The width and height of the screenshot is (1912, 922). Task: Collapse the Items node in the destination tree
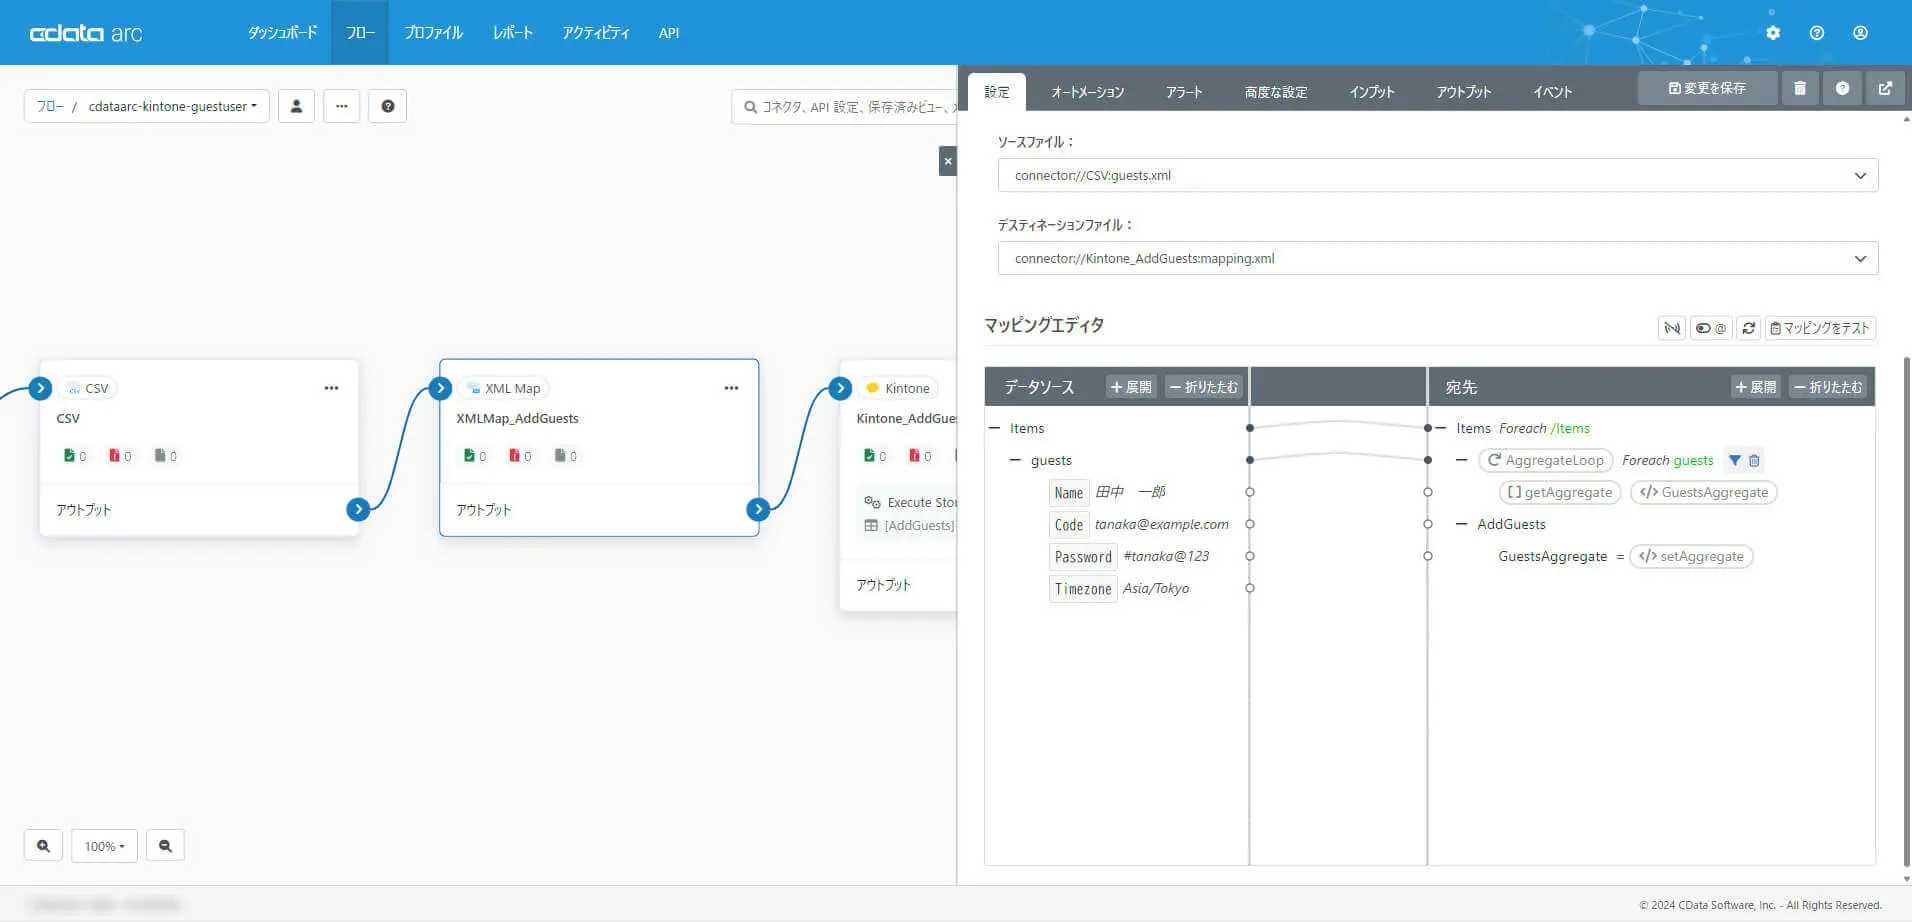[x=1441, y=428]
